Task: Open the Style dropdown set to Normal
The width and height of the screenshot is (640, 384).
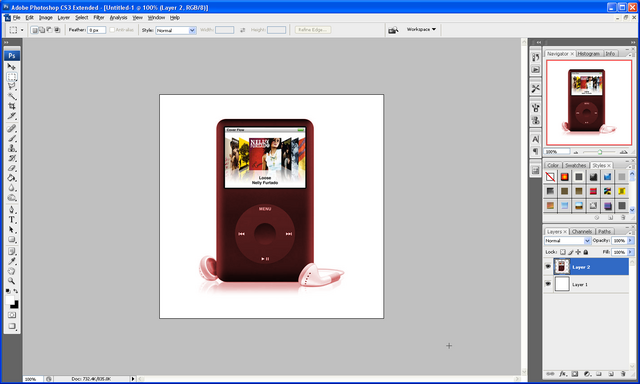Action: (176, 30)
